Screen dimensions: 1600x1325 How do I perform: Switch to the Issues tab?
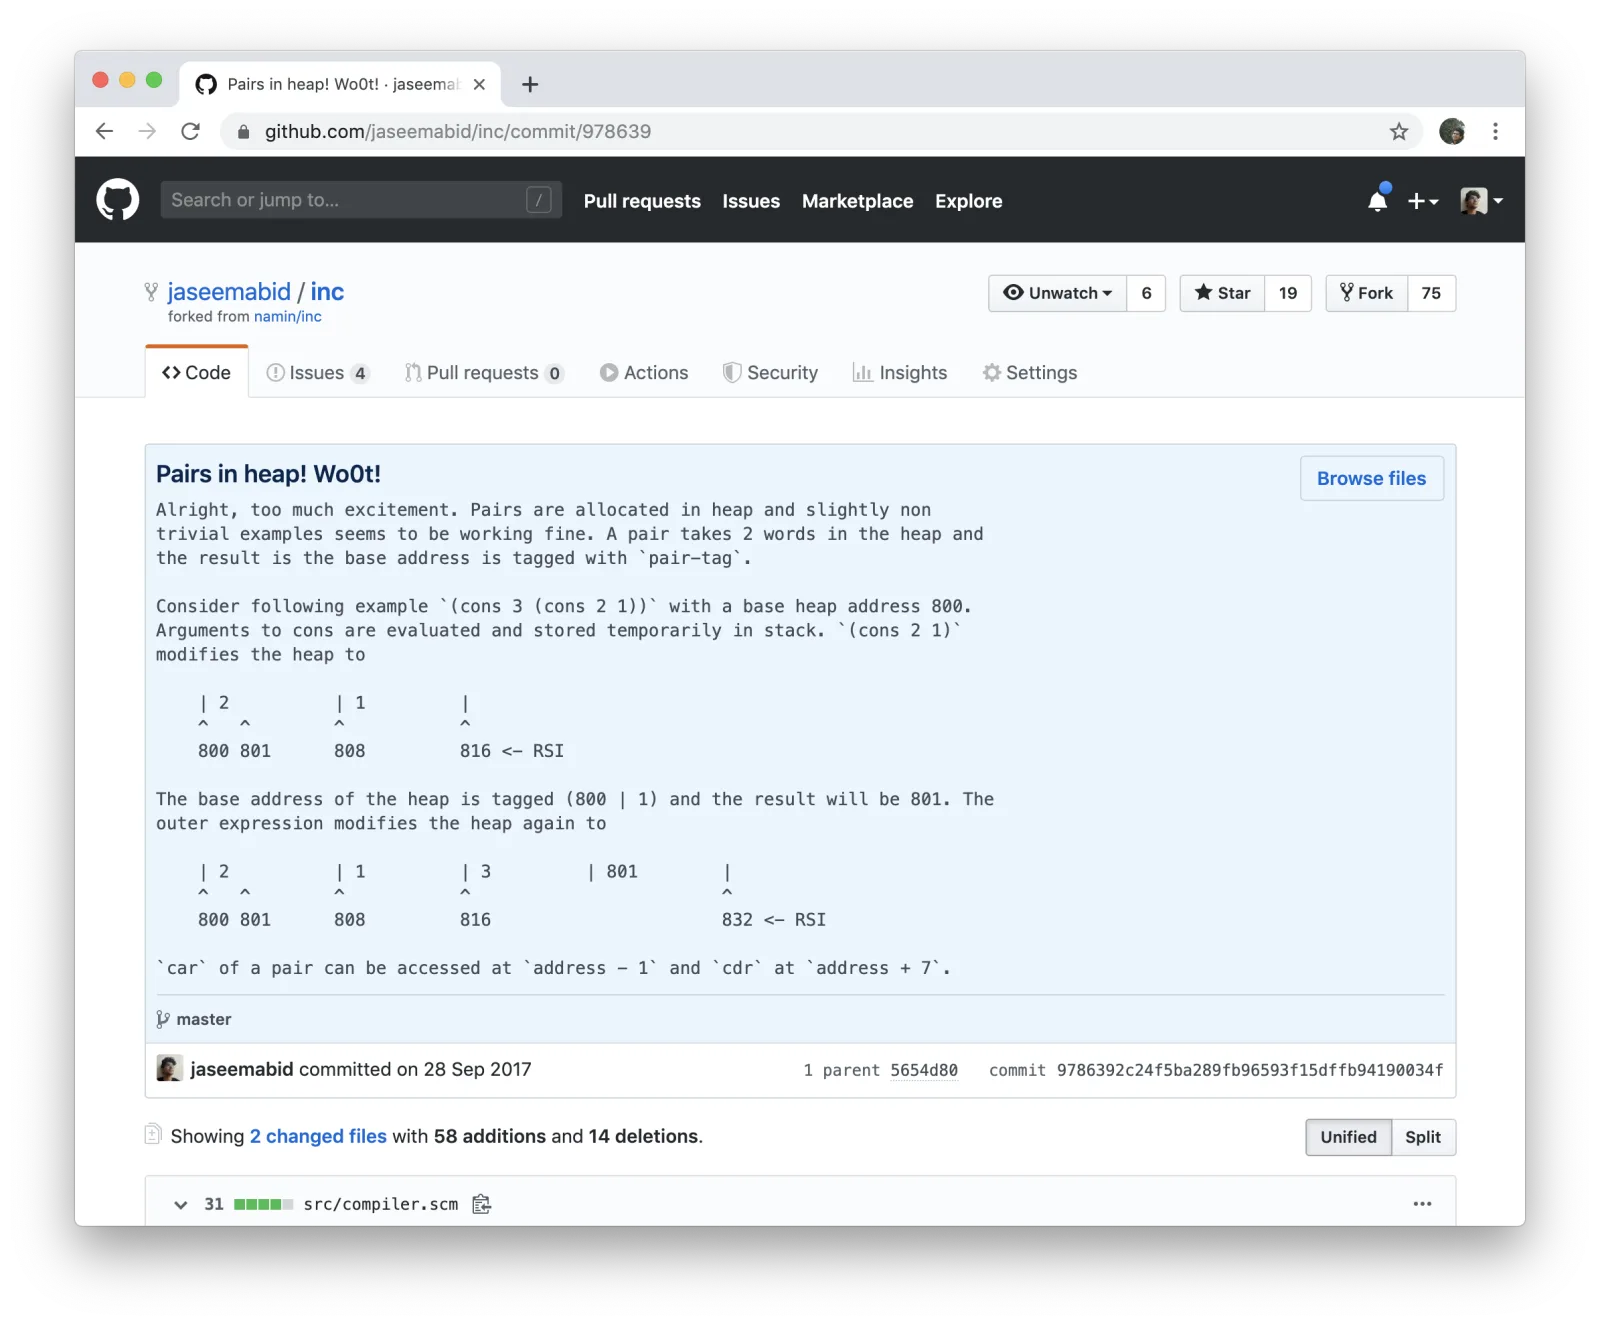tap(317, 373)
